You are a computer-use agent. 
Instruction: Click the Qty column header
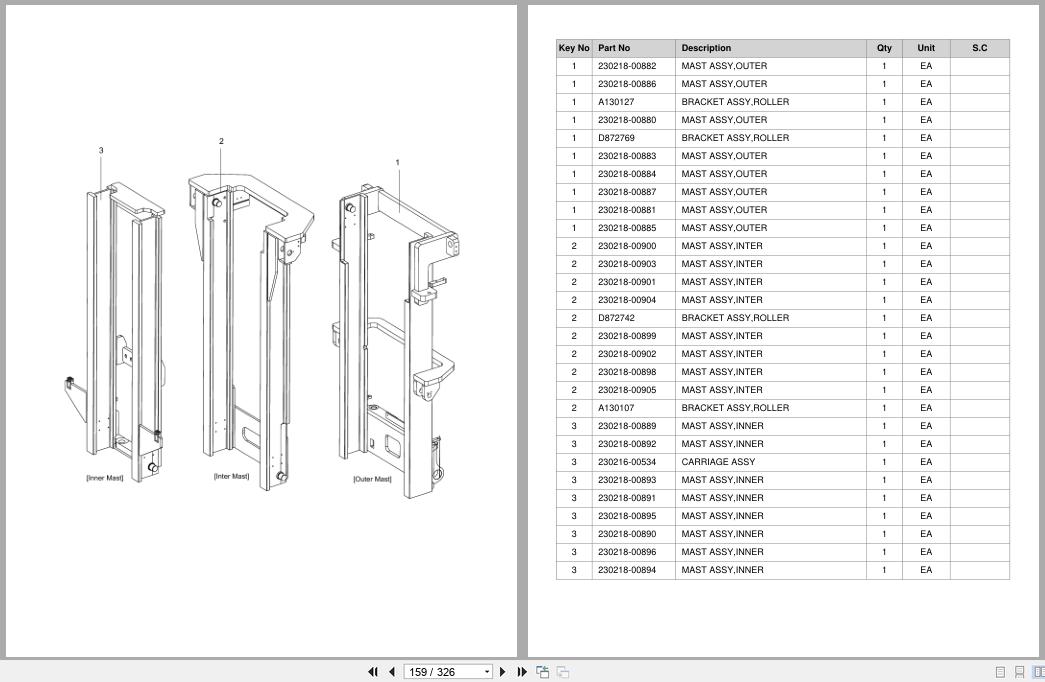[x=884, y=48]
